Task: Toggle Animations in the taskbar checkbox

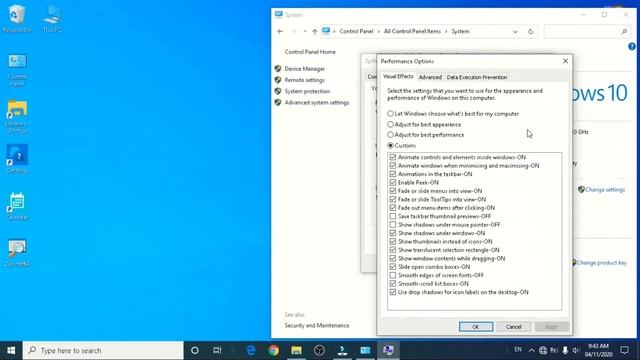Action: (x=393, y=174)
